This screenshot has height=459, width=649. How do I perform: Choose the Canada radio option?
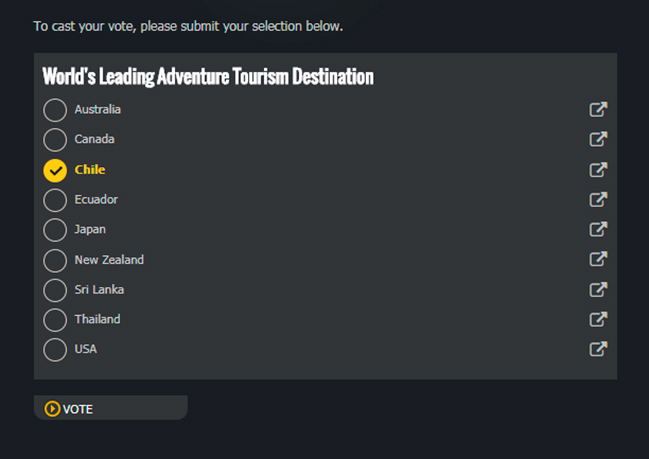coord(55,140)
